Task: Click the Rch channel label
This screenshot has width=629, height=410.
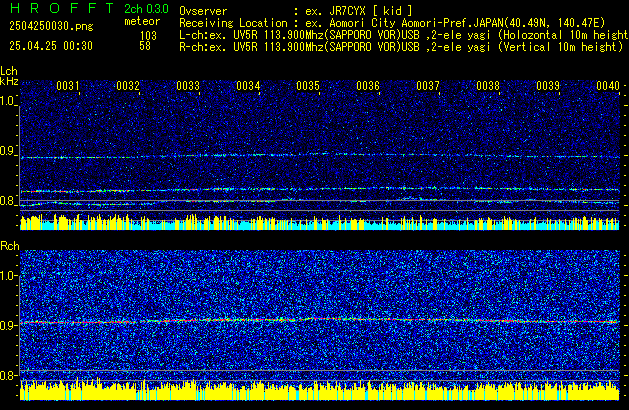Action: [10, 246]
